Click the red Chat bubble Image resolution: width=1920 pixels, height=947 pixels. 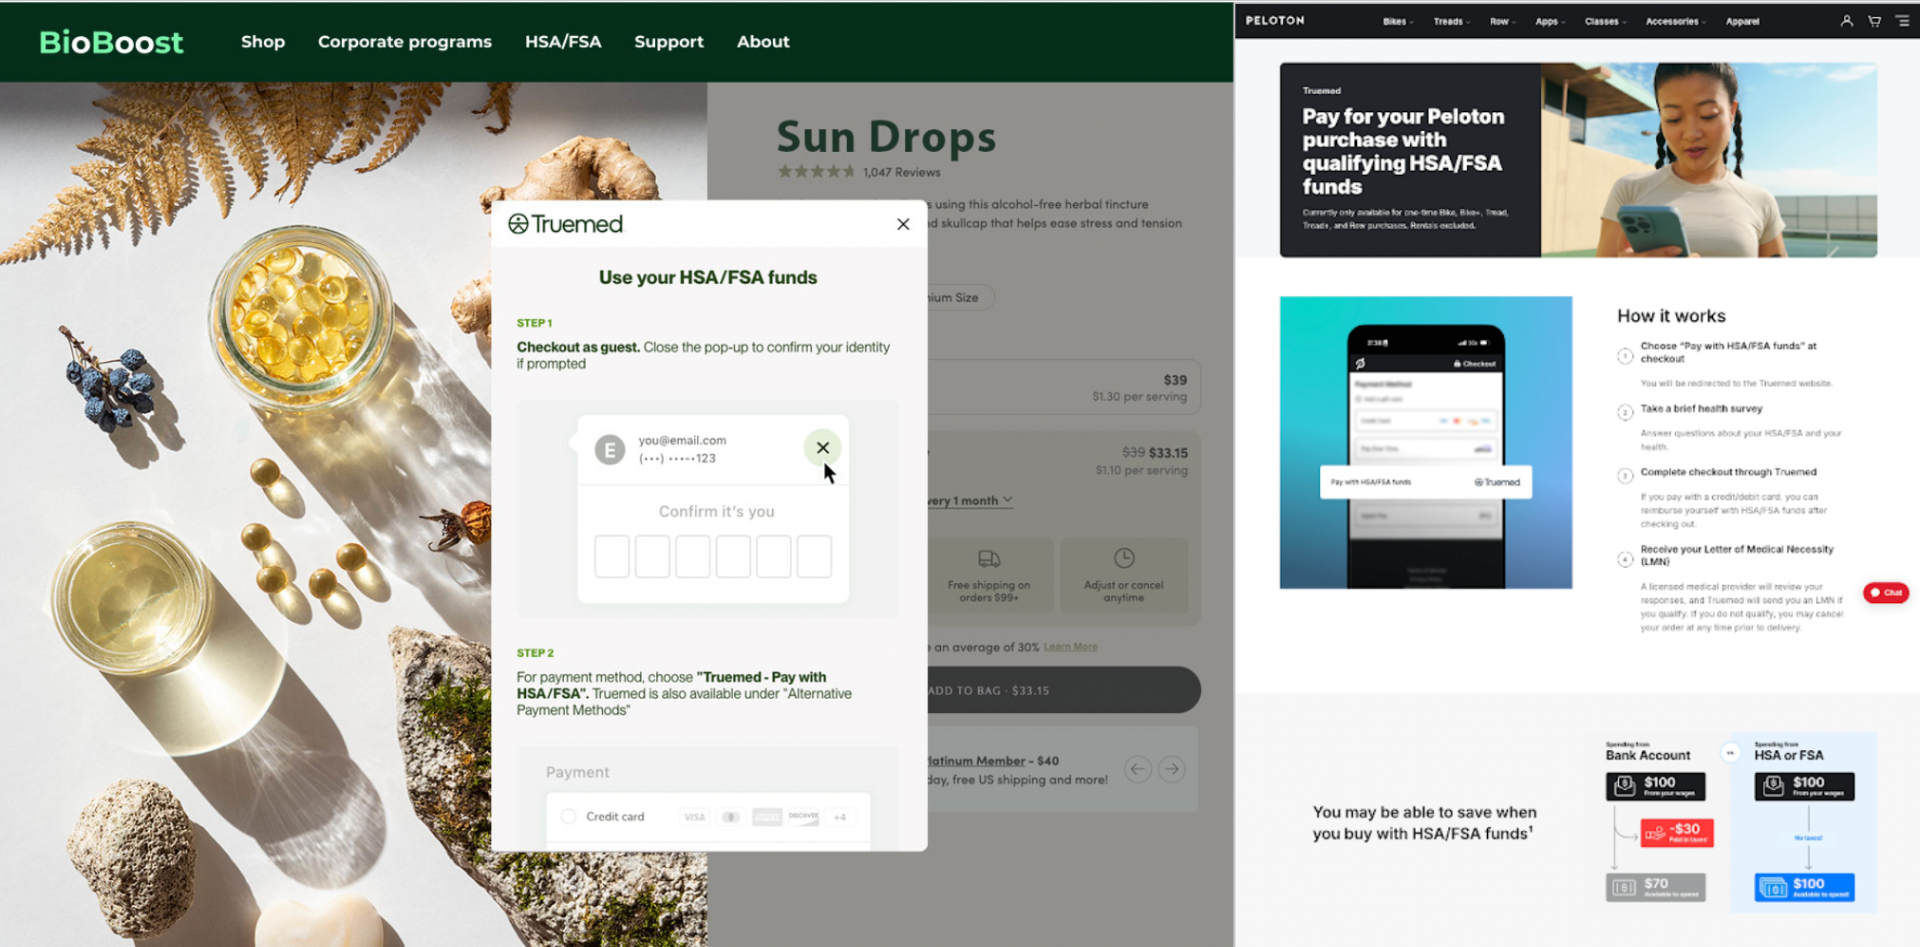click(1885, 593)
